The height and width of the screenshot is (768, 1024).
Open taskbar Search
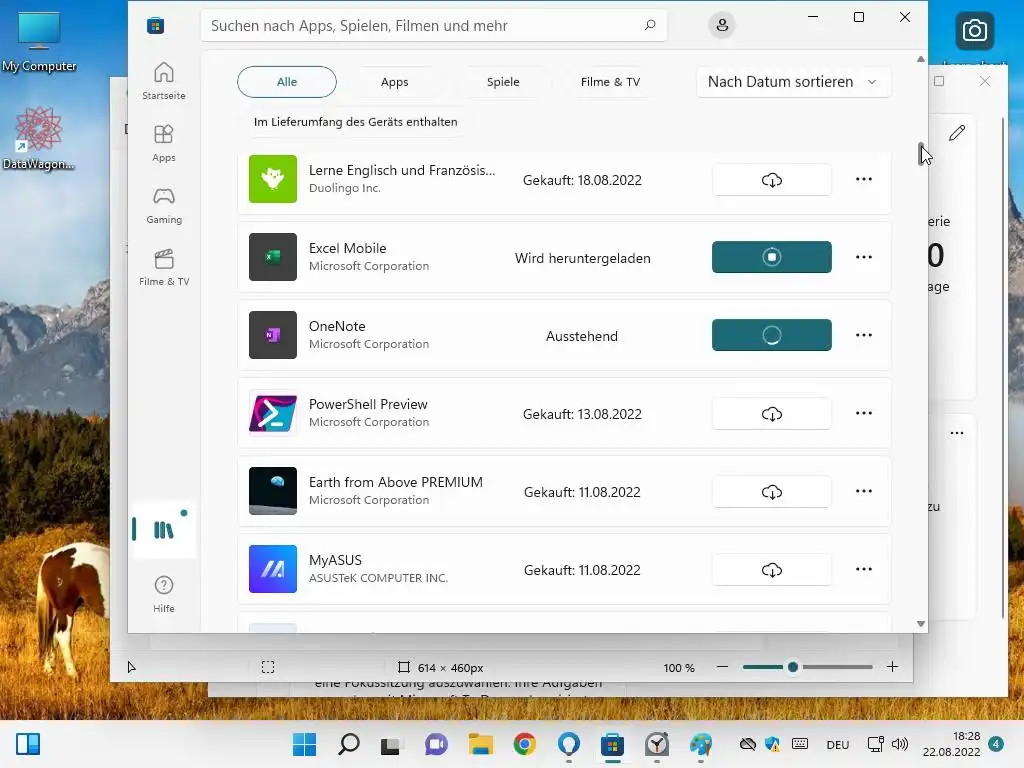point(348,744)
